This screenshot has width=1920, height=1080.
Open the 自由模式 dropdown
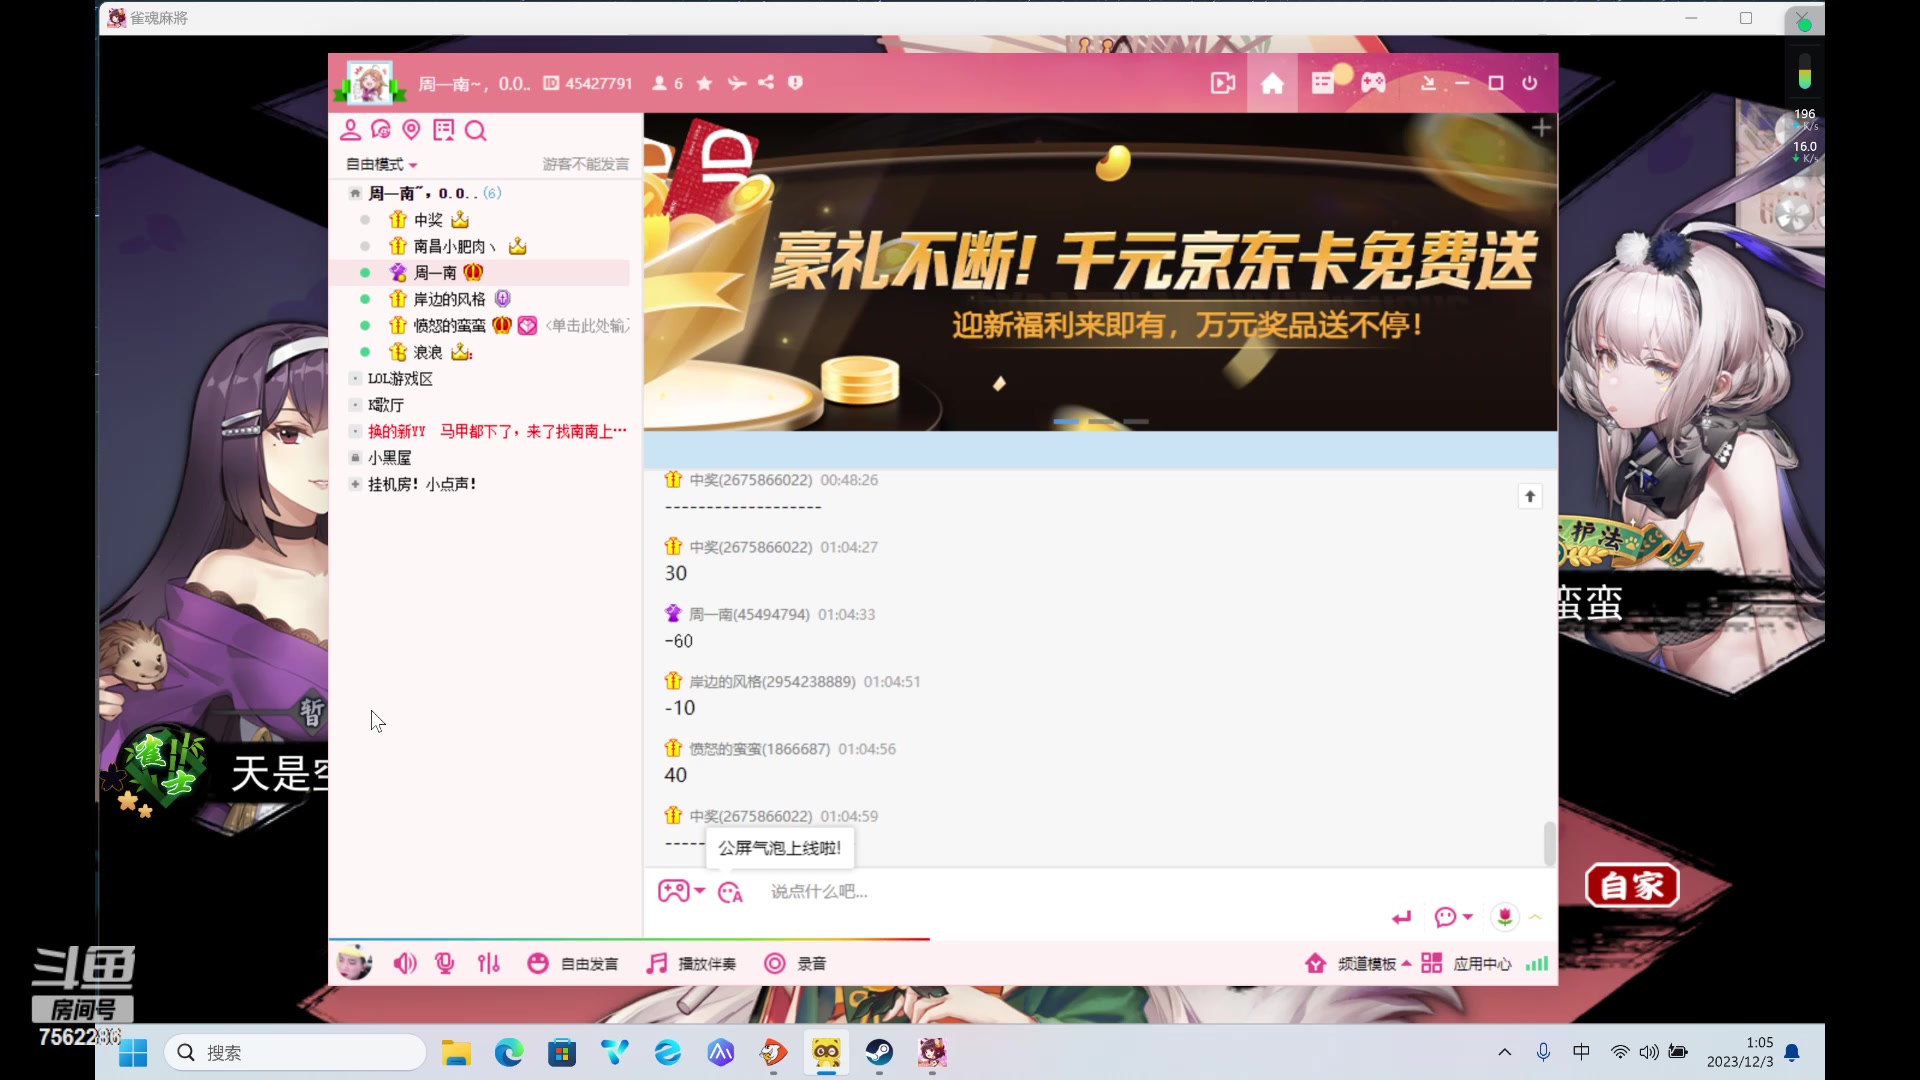(x=381, y=164)
